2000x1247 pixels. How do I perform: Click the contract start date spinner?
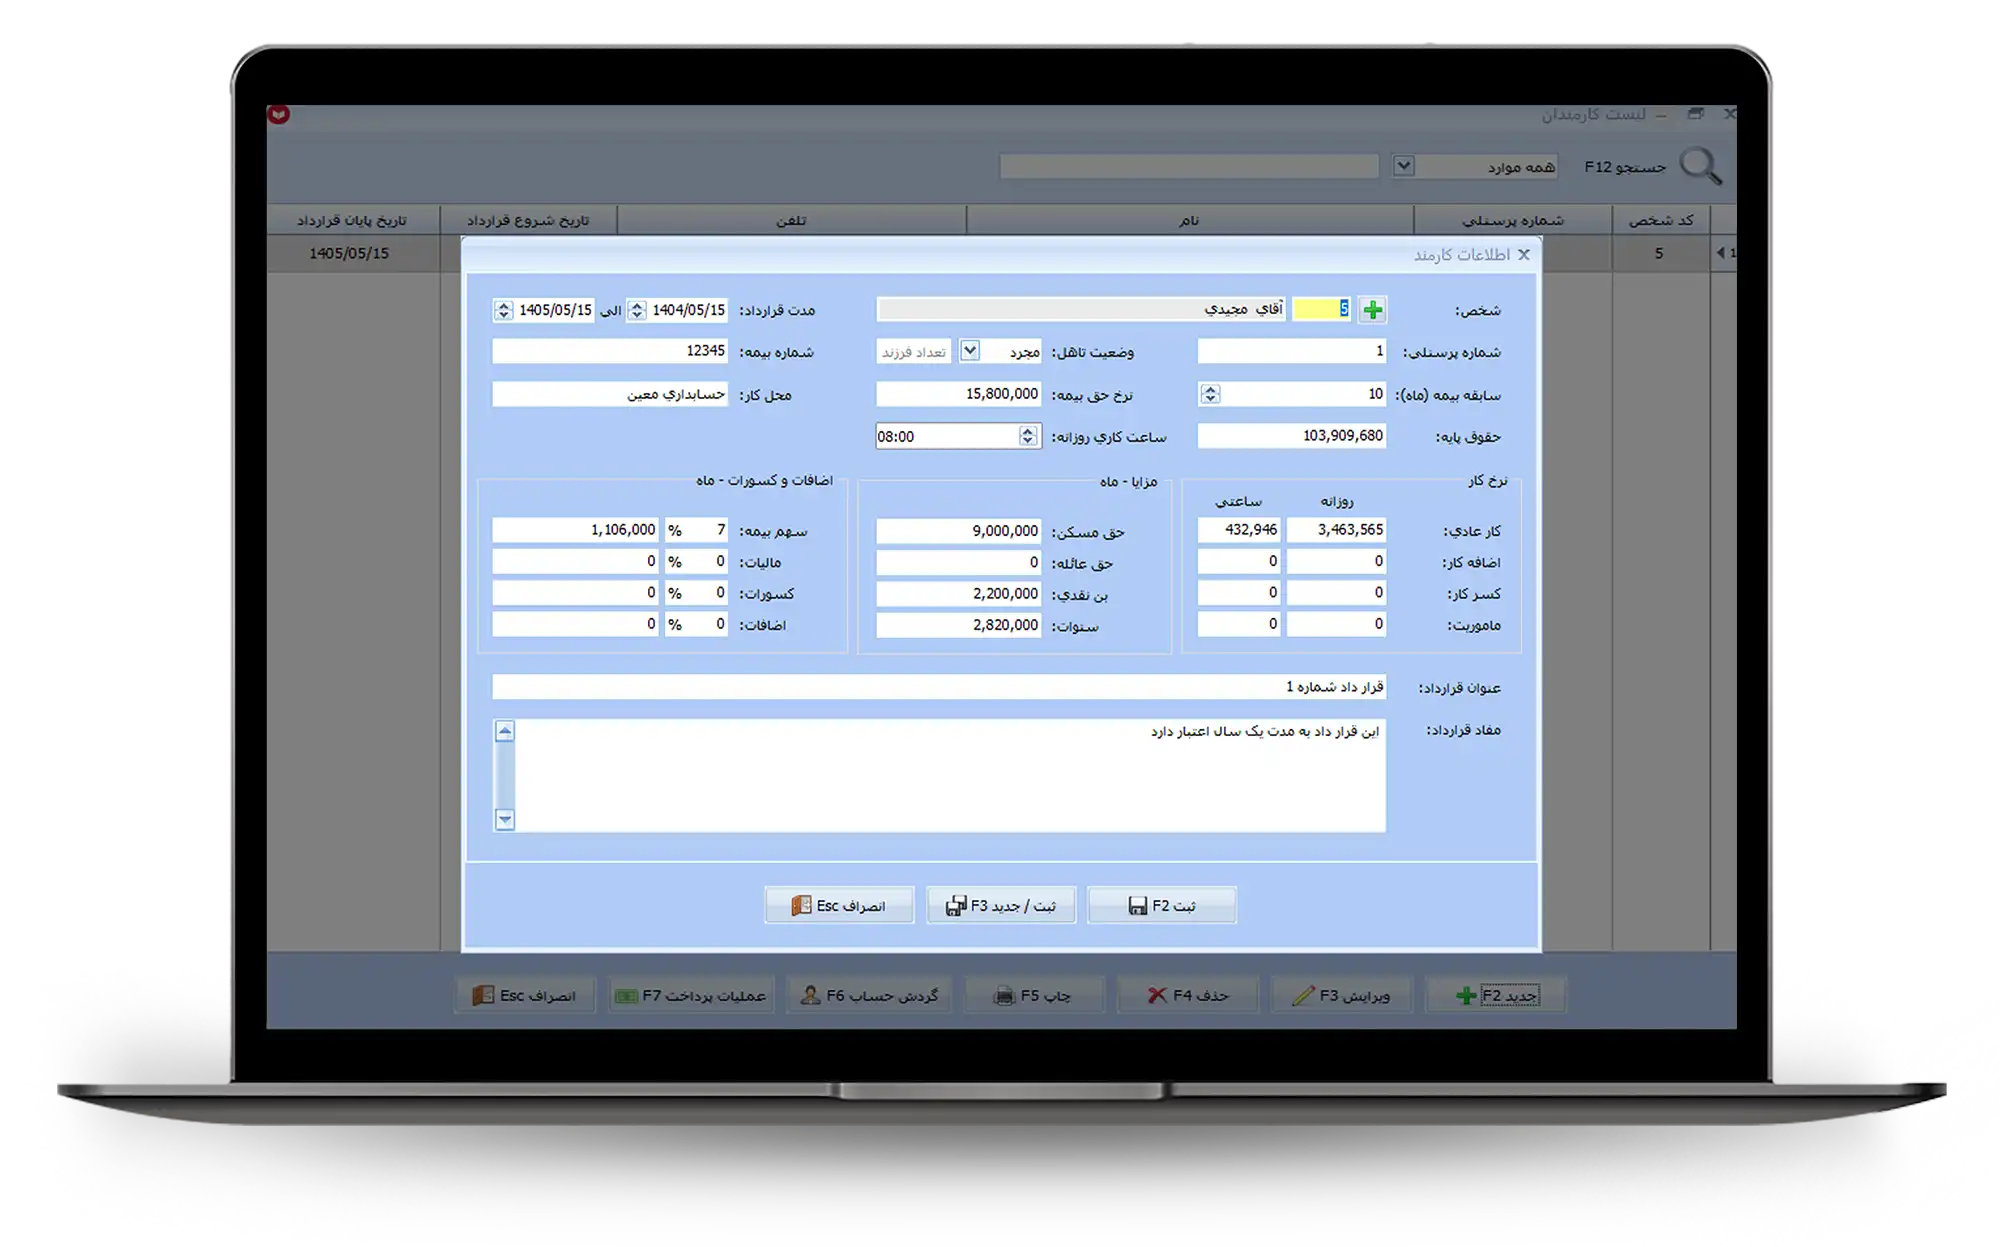coord(637,310)
